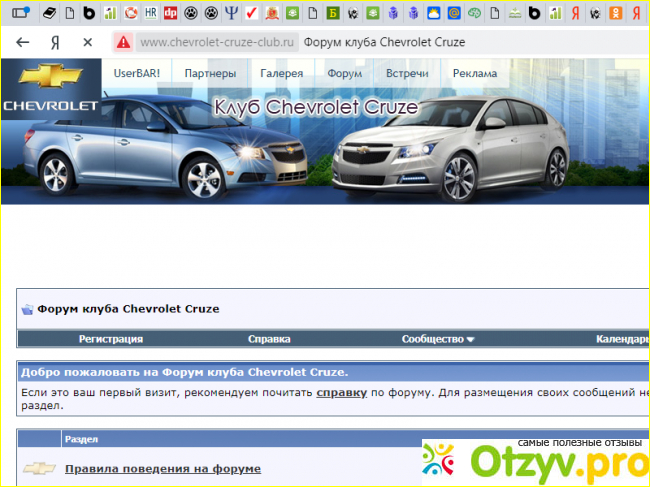Open the red 'dp' bookmark icon
650x487 pixels.
[171, 13]
